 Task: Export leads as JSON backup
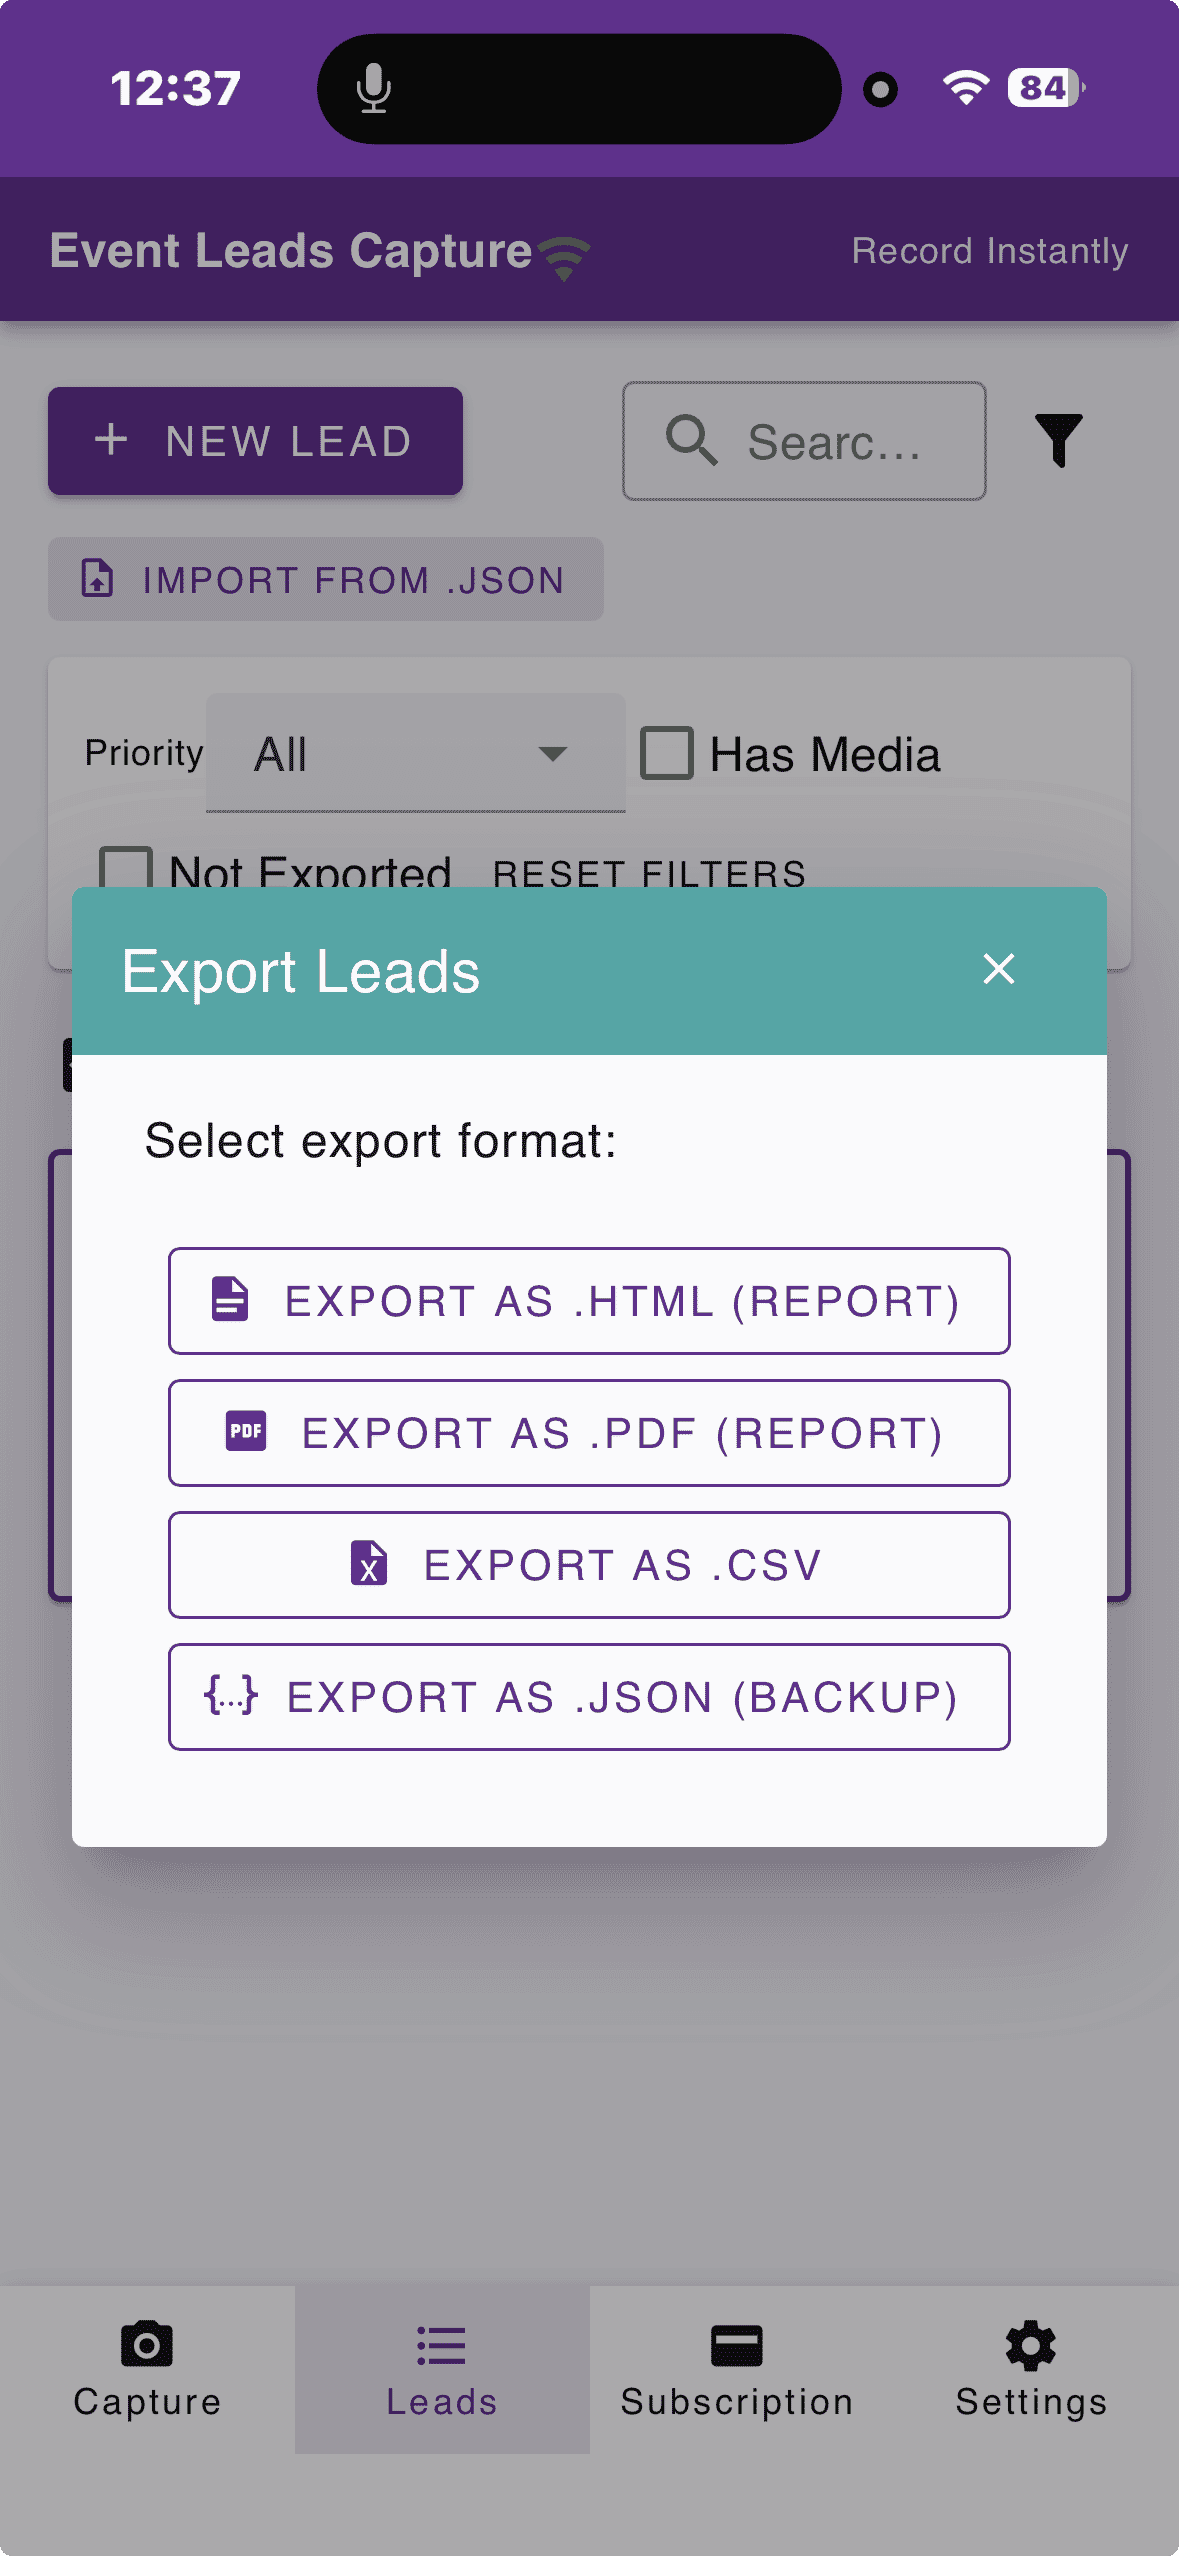tap(589, 1696)
